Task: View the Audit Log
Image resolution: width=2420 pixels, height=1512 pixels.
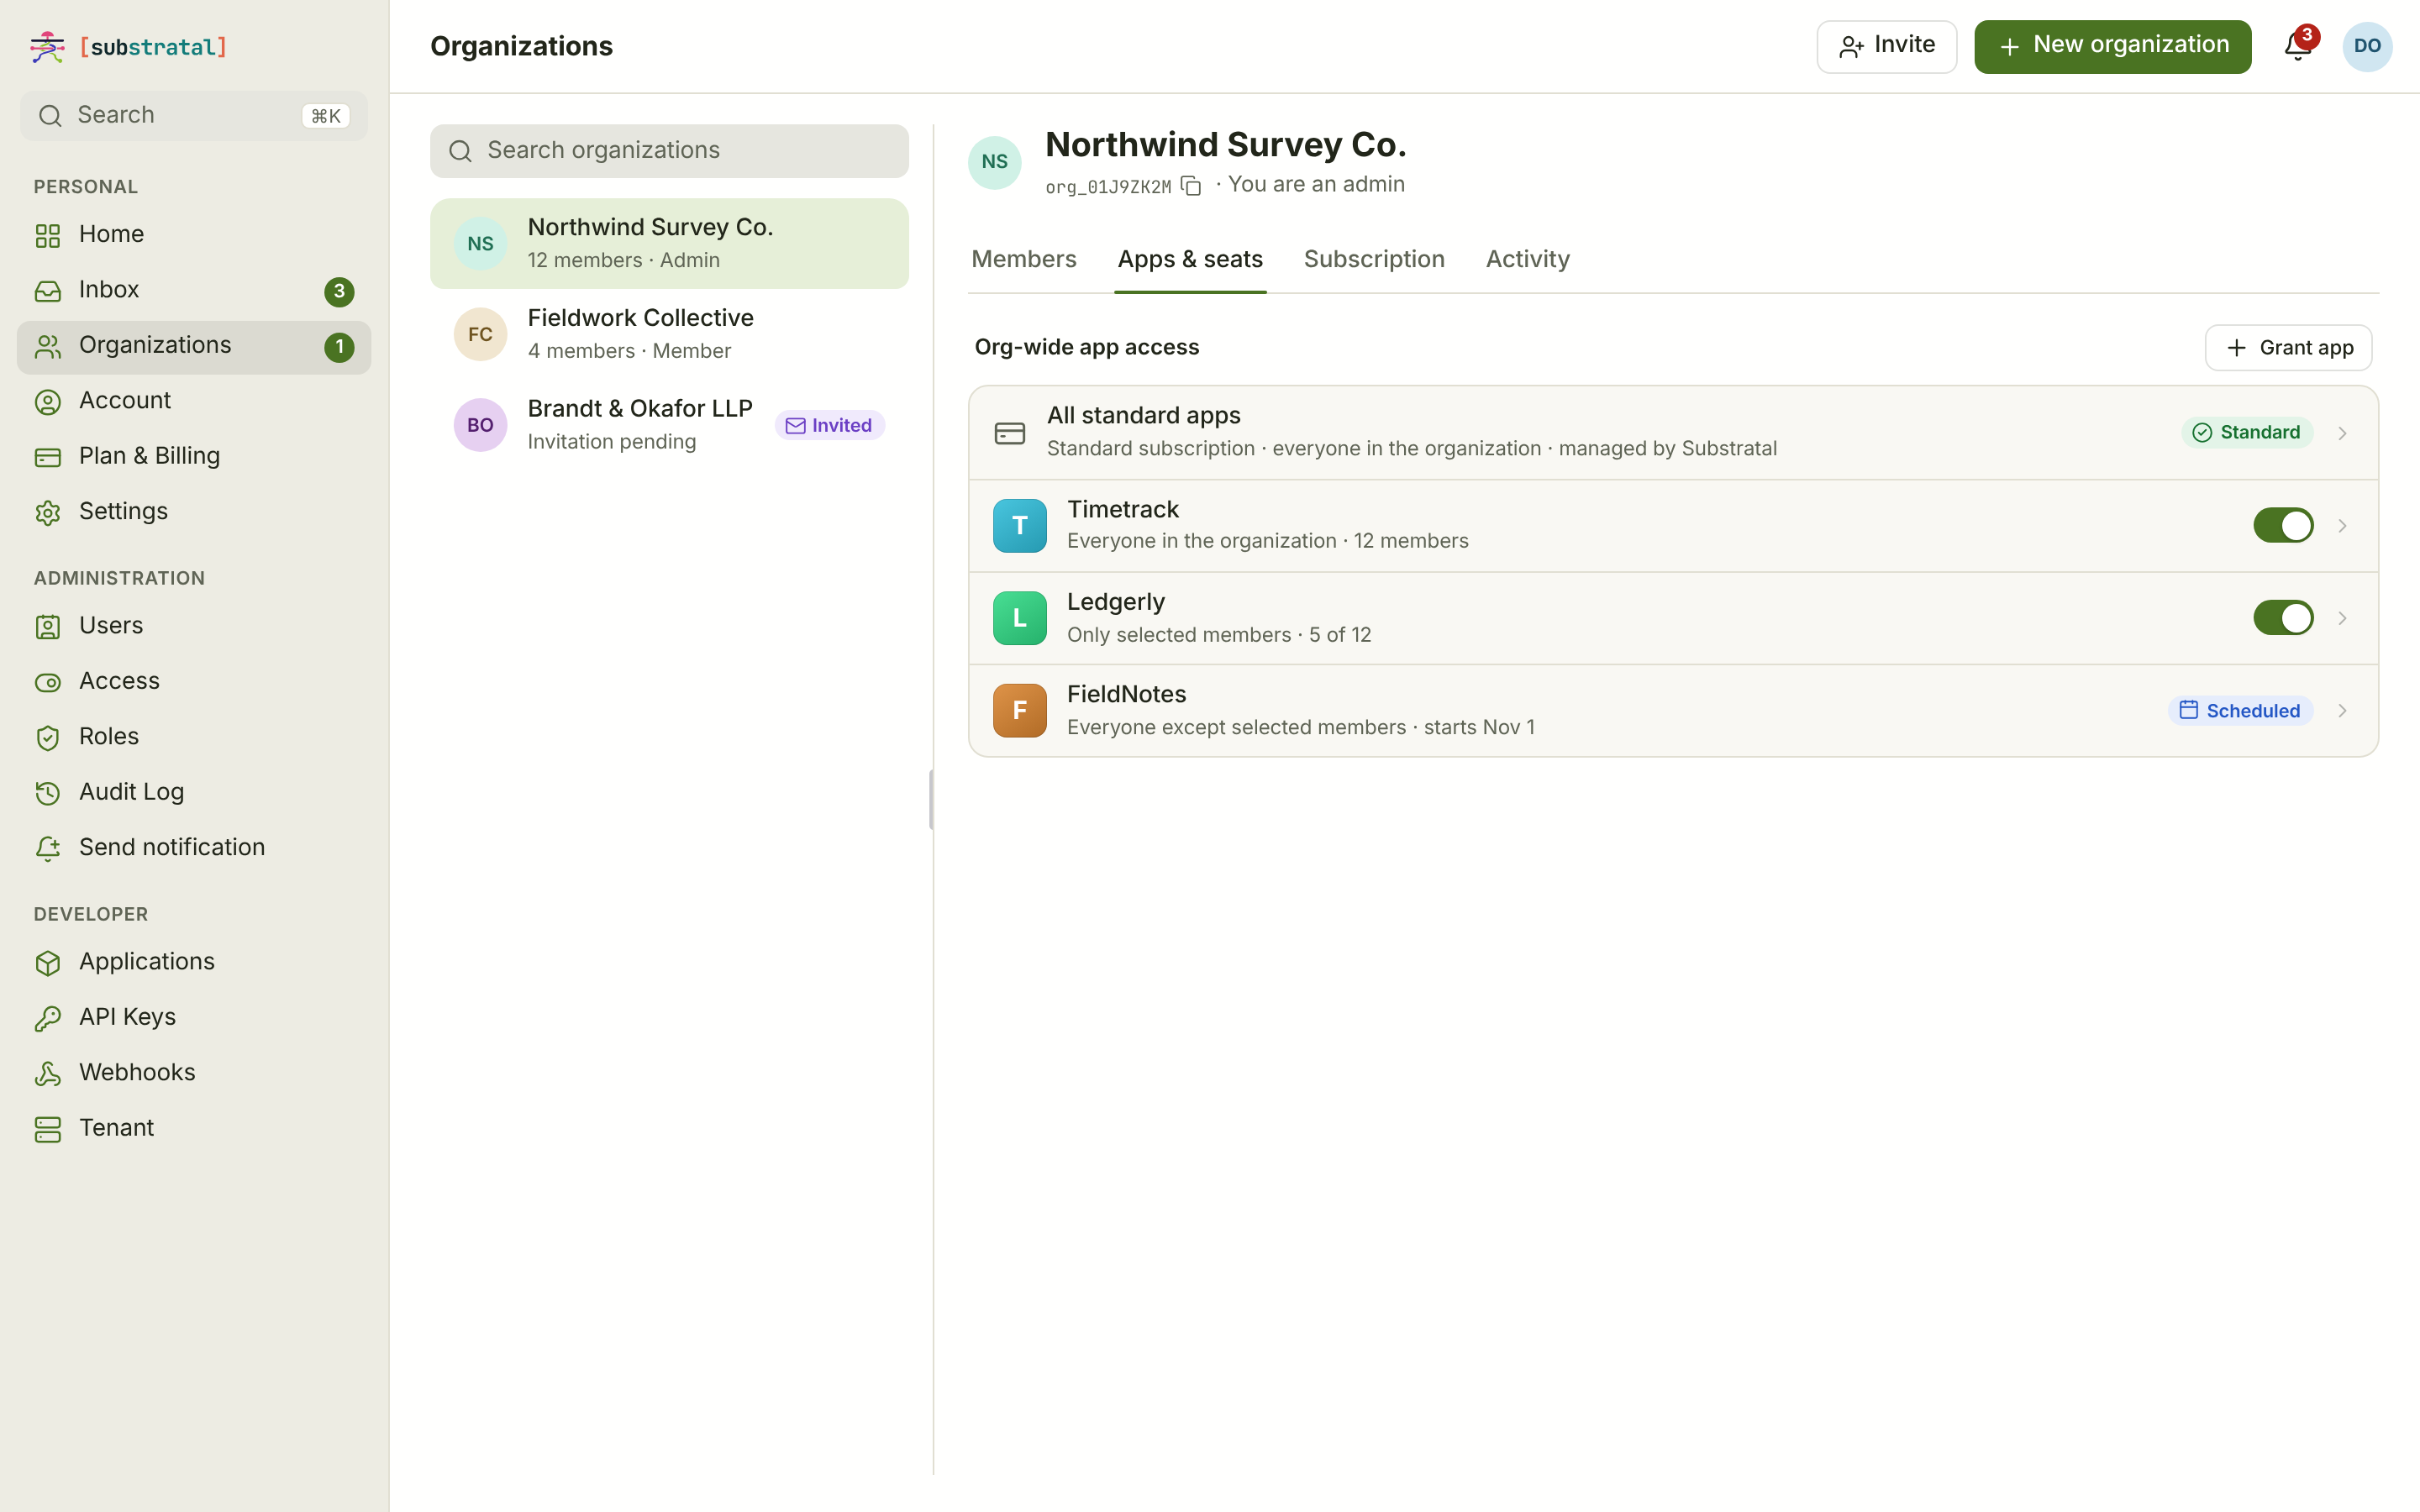Action: [x=194, y=792]
